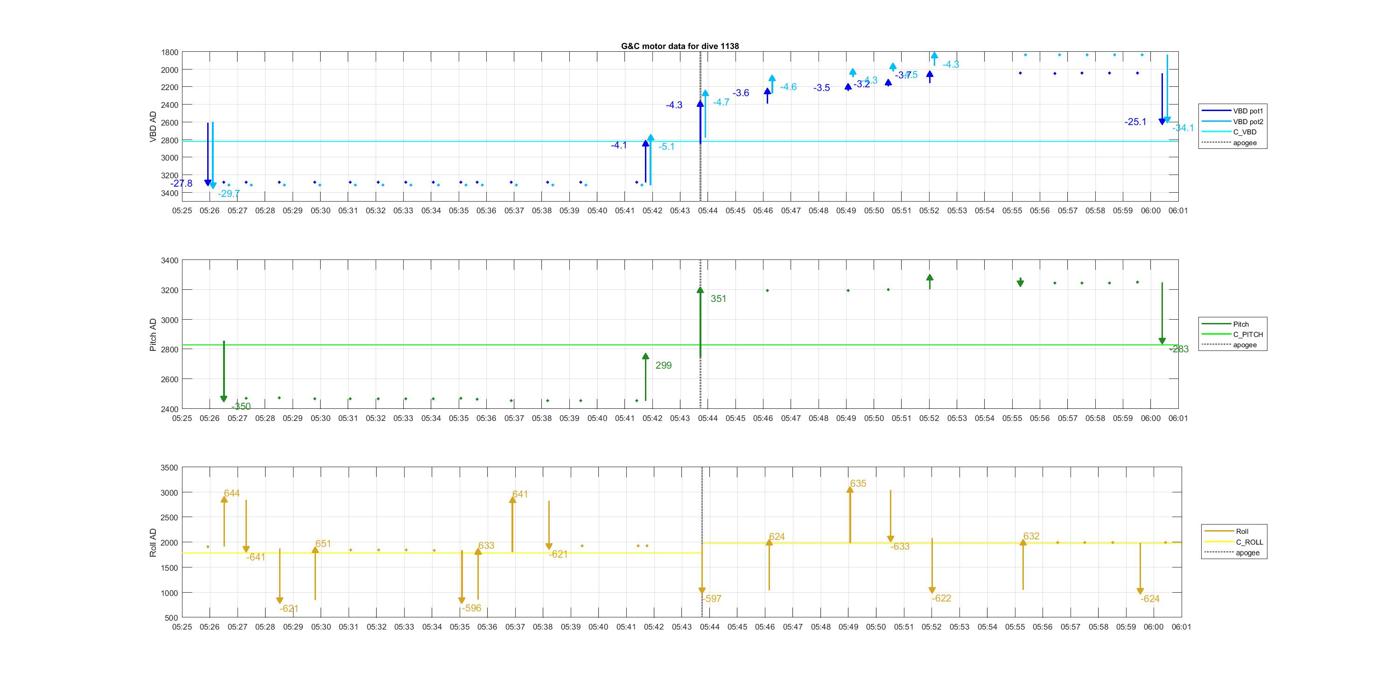The width and height of the screenshot is (1400, 693).
Task: Click the '-597' roll data label
Action: (711, 599)
